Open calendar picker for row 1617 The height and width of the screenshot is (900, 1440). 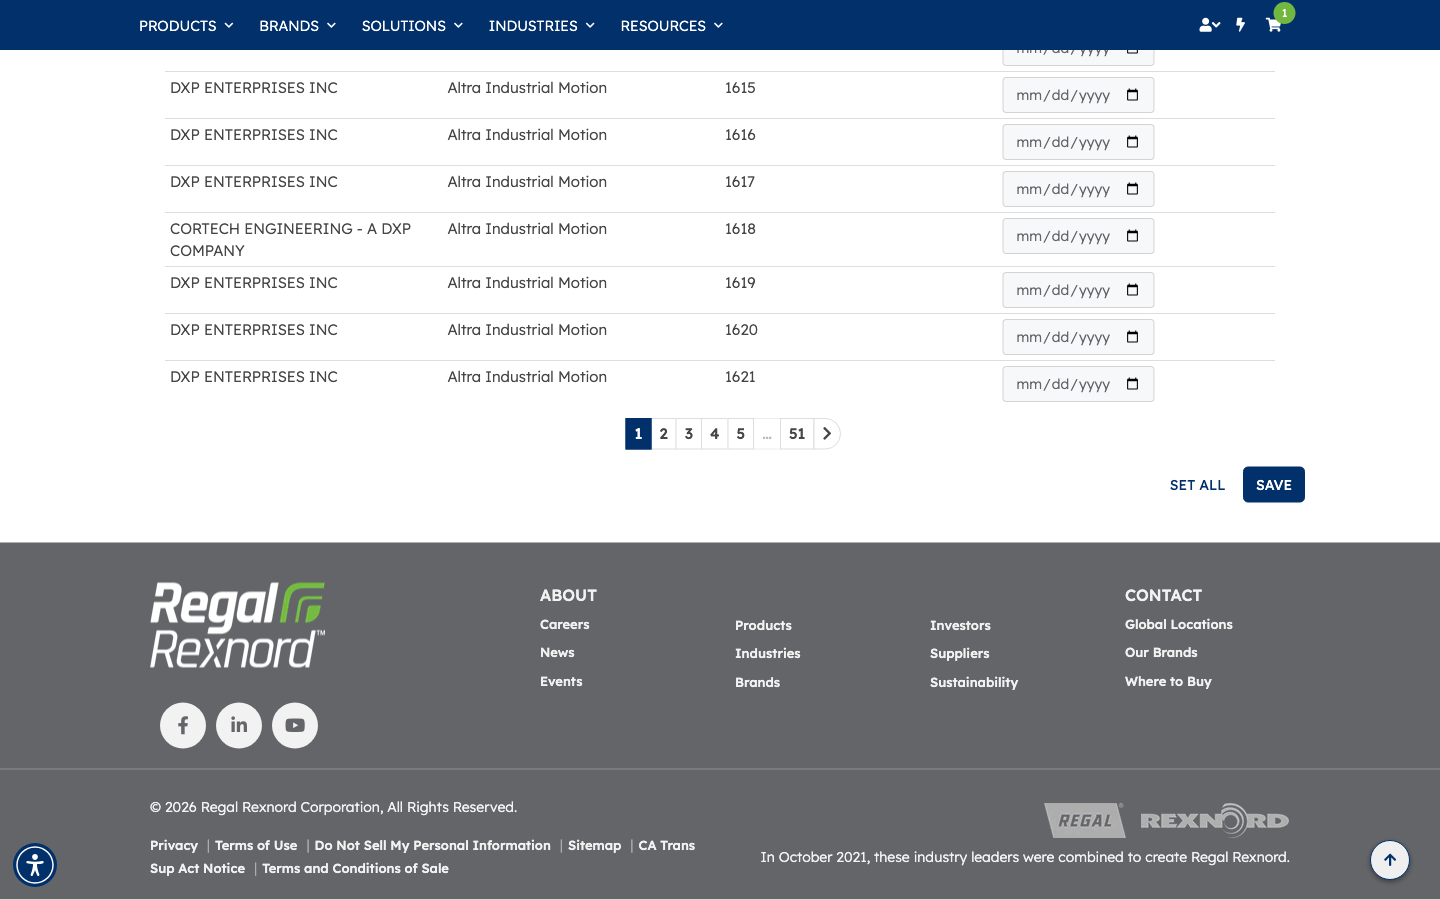point(1133,189)
